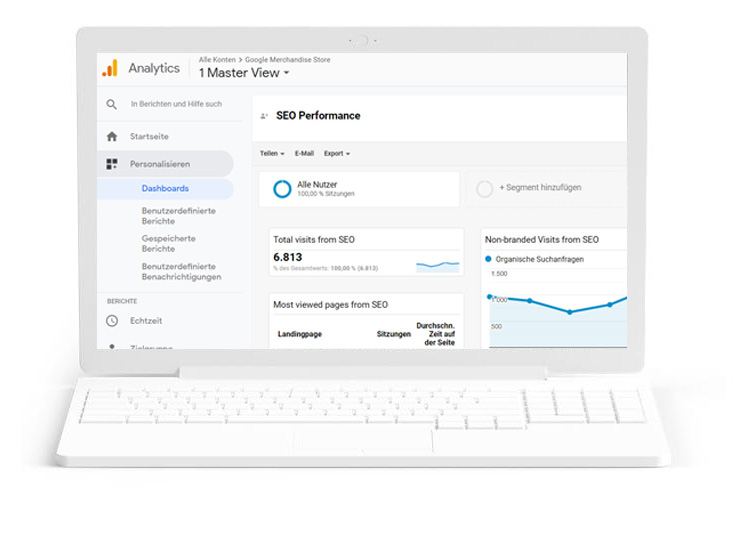Click the SEO Performance dashboard title
Image resolution: width=739 pixels, height=548 pixels.
pos(318,116)
